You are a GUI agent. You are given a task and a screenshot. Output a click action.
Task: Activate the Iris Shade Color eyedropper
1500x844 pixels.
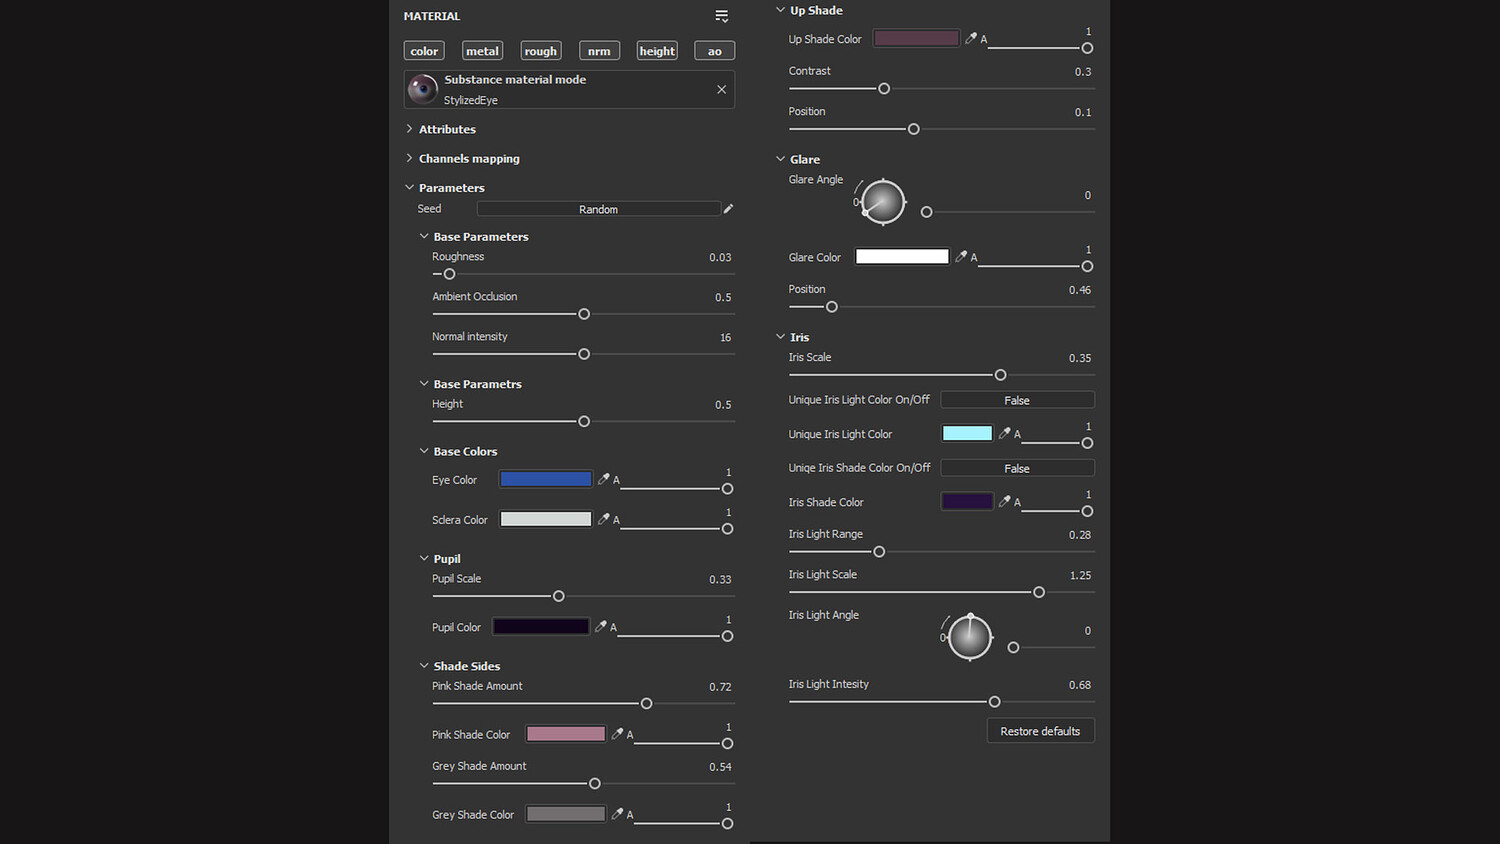[x=1004, y=502]
